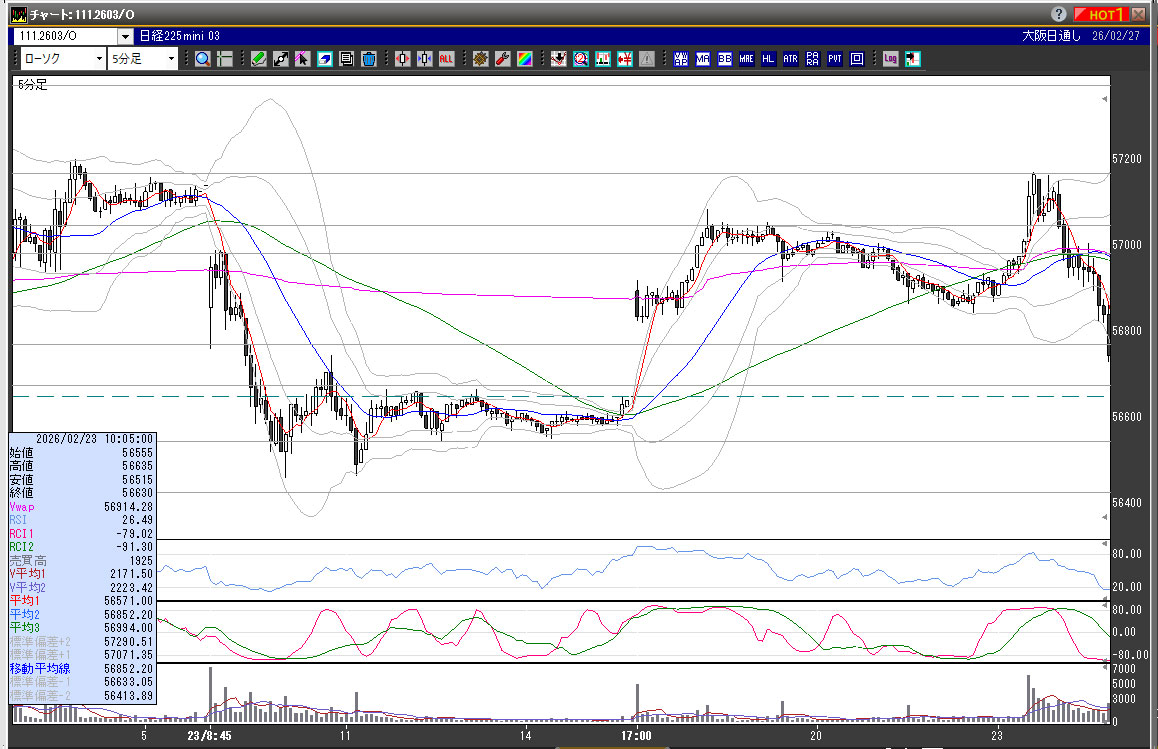Toggle the MA moving average indicator

point(703,59)
